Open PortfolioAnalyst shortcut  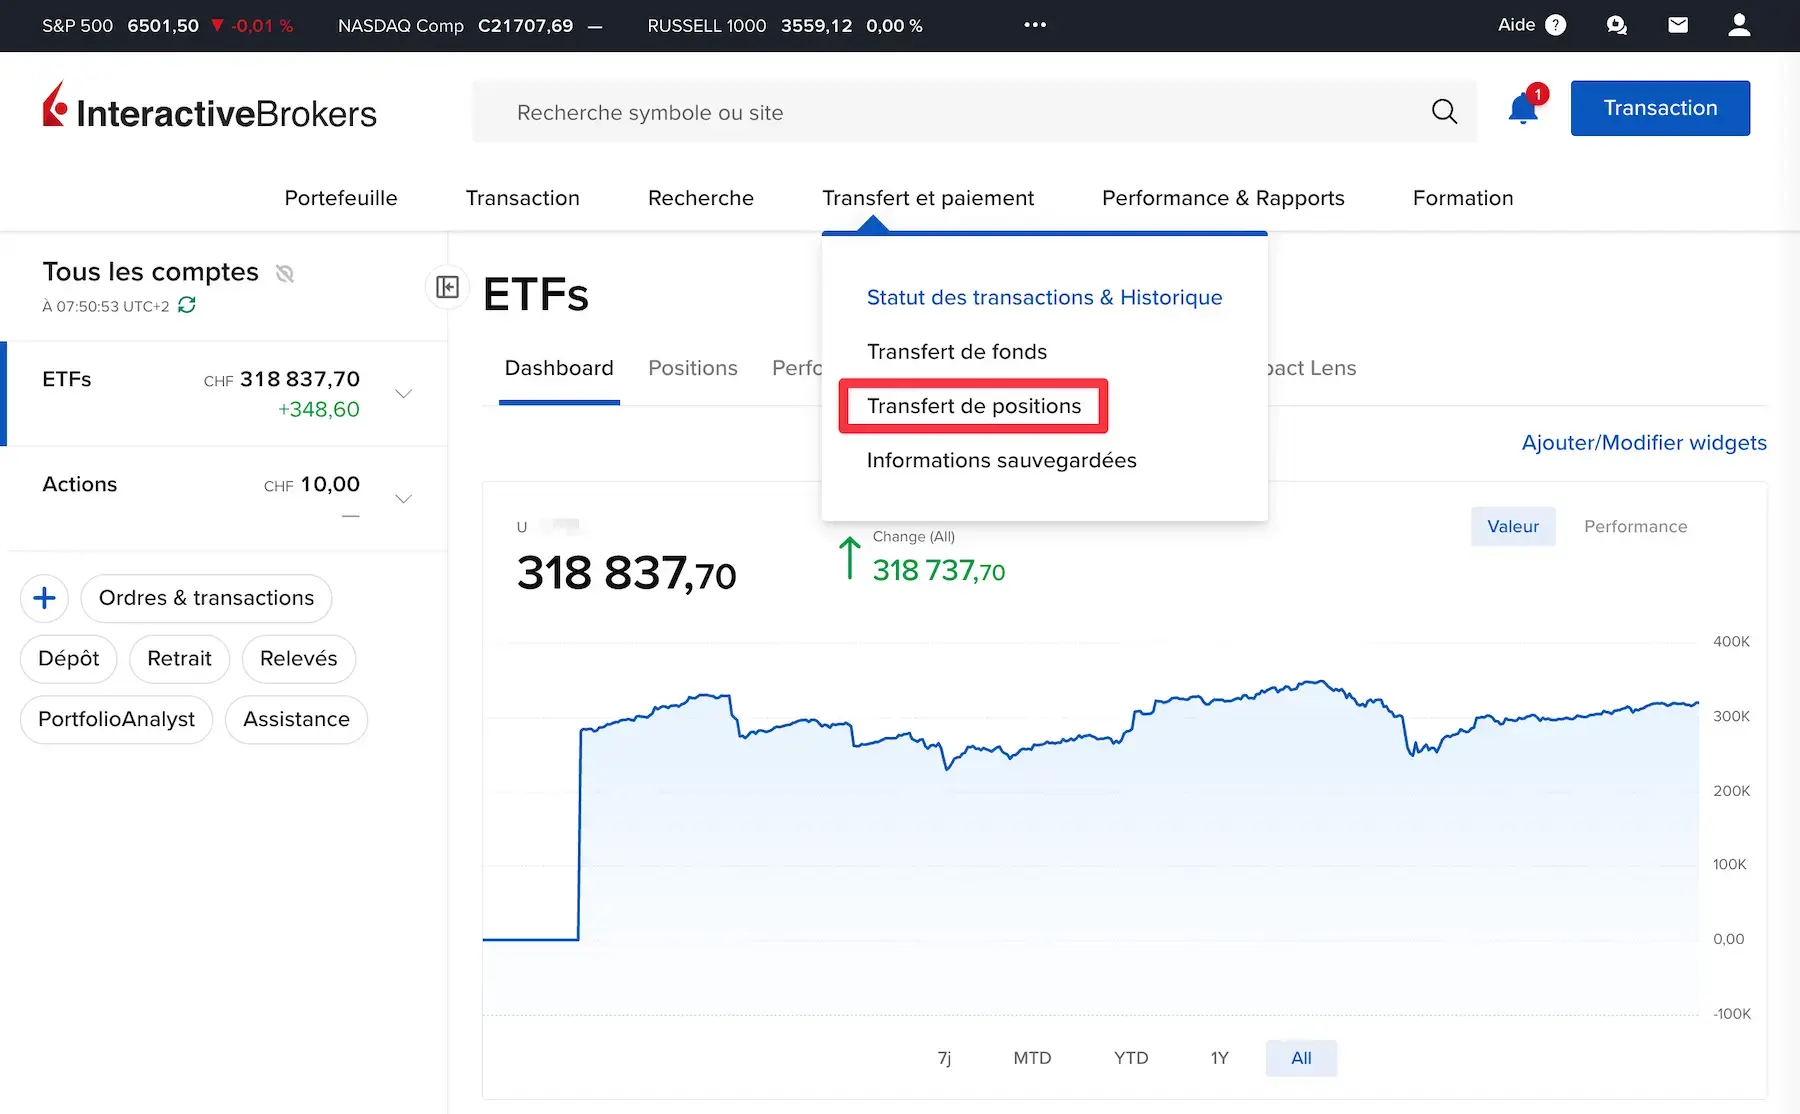[117, 720]
